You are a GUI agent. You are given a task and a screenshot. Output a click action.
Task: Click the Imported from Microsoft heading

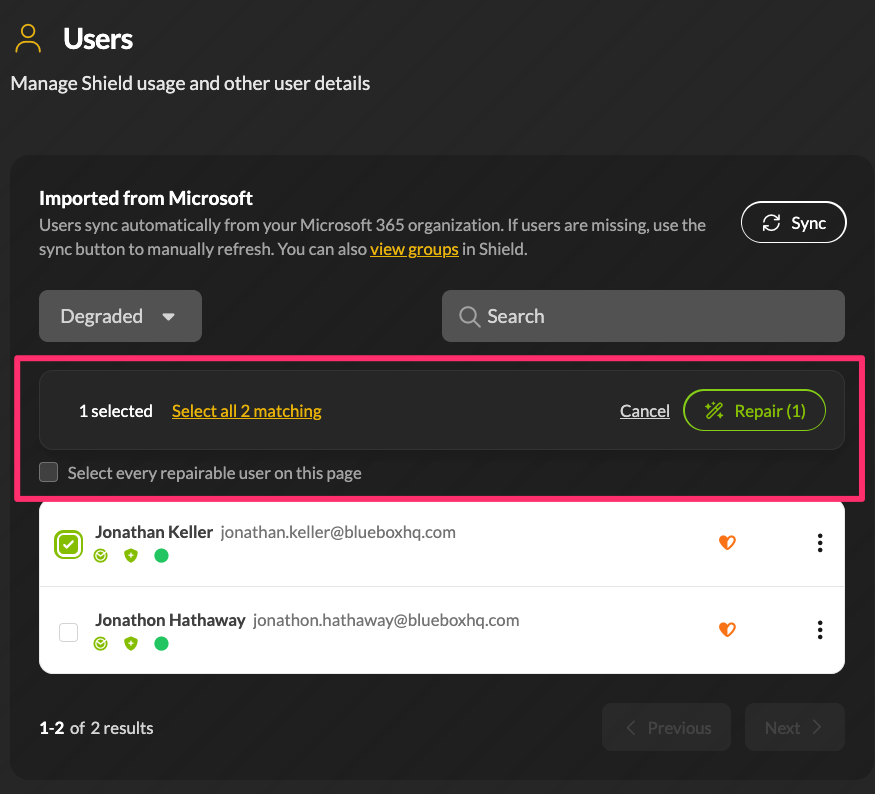tap(146, 198)
